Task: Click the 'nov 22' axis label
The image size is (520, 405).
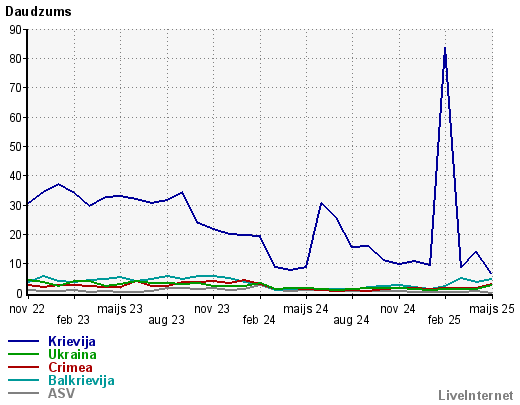Action: click(x=27, y=309)
